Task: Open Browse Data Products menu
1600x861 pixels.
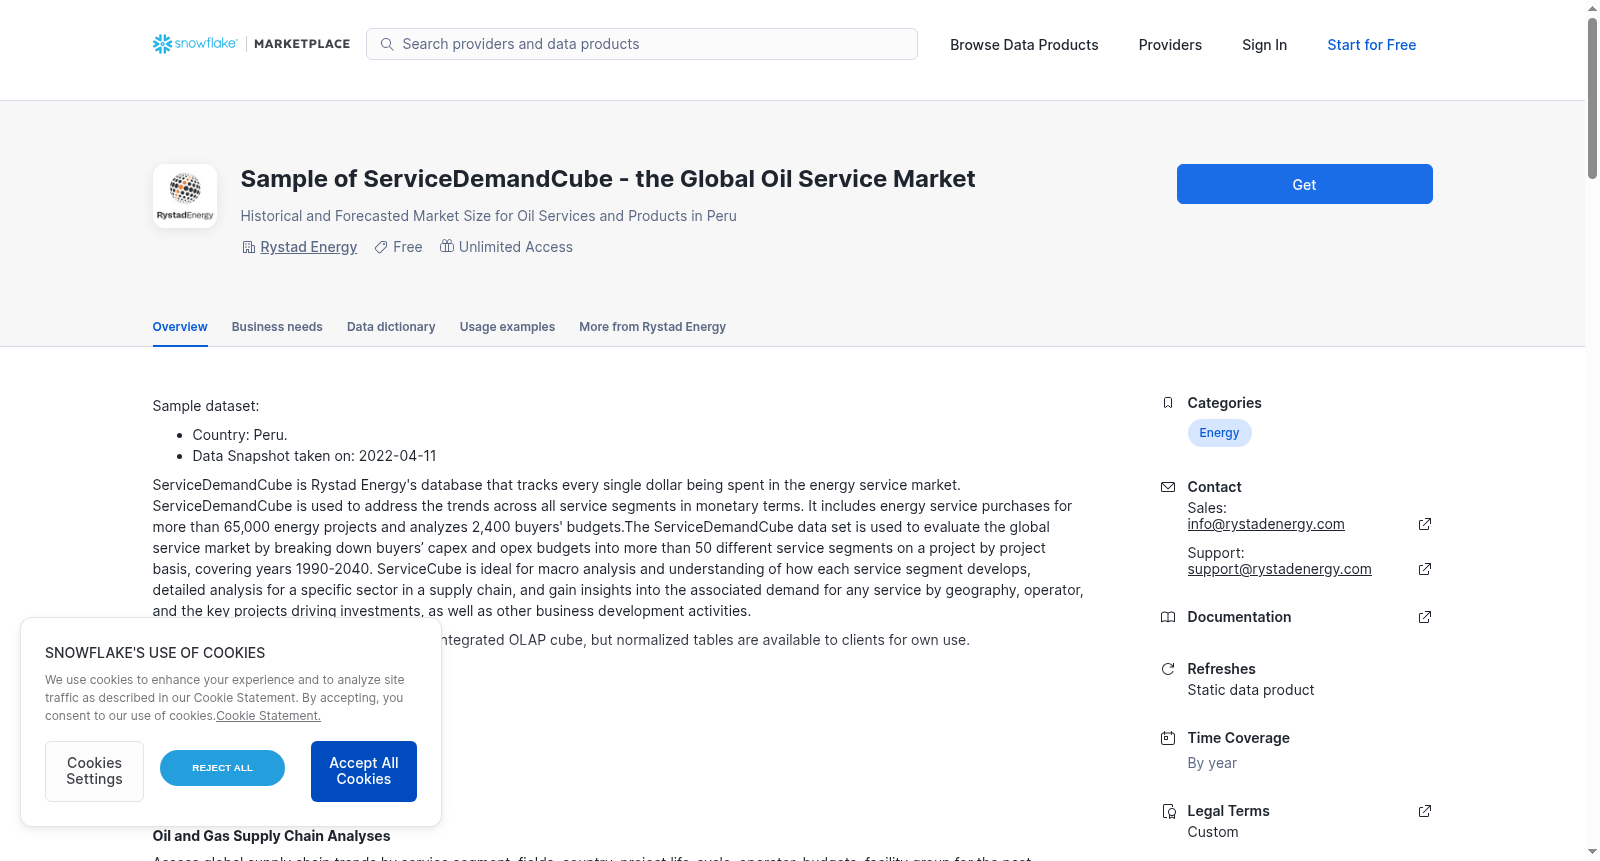Action: [1024, 45]
